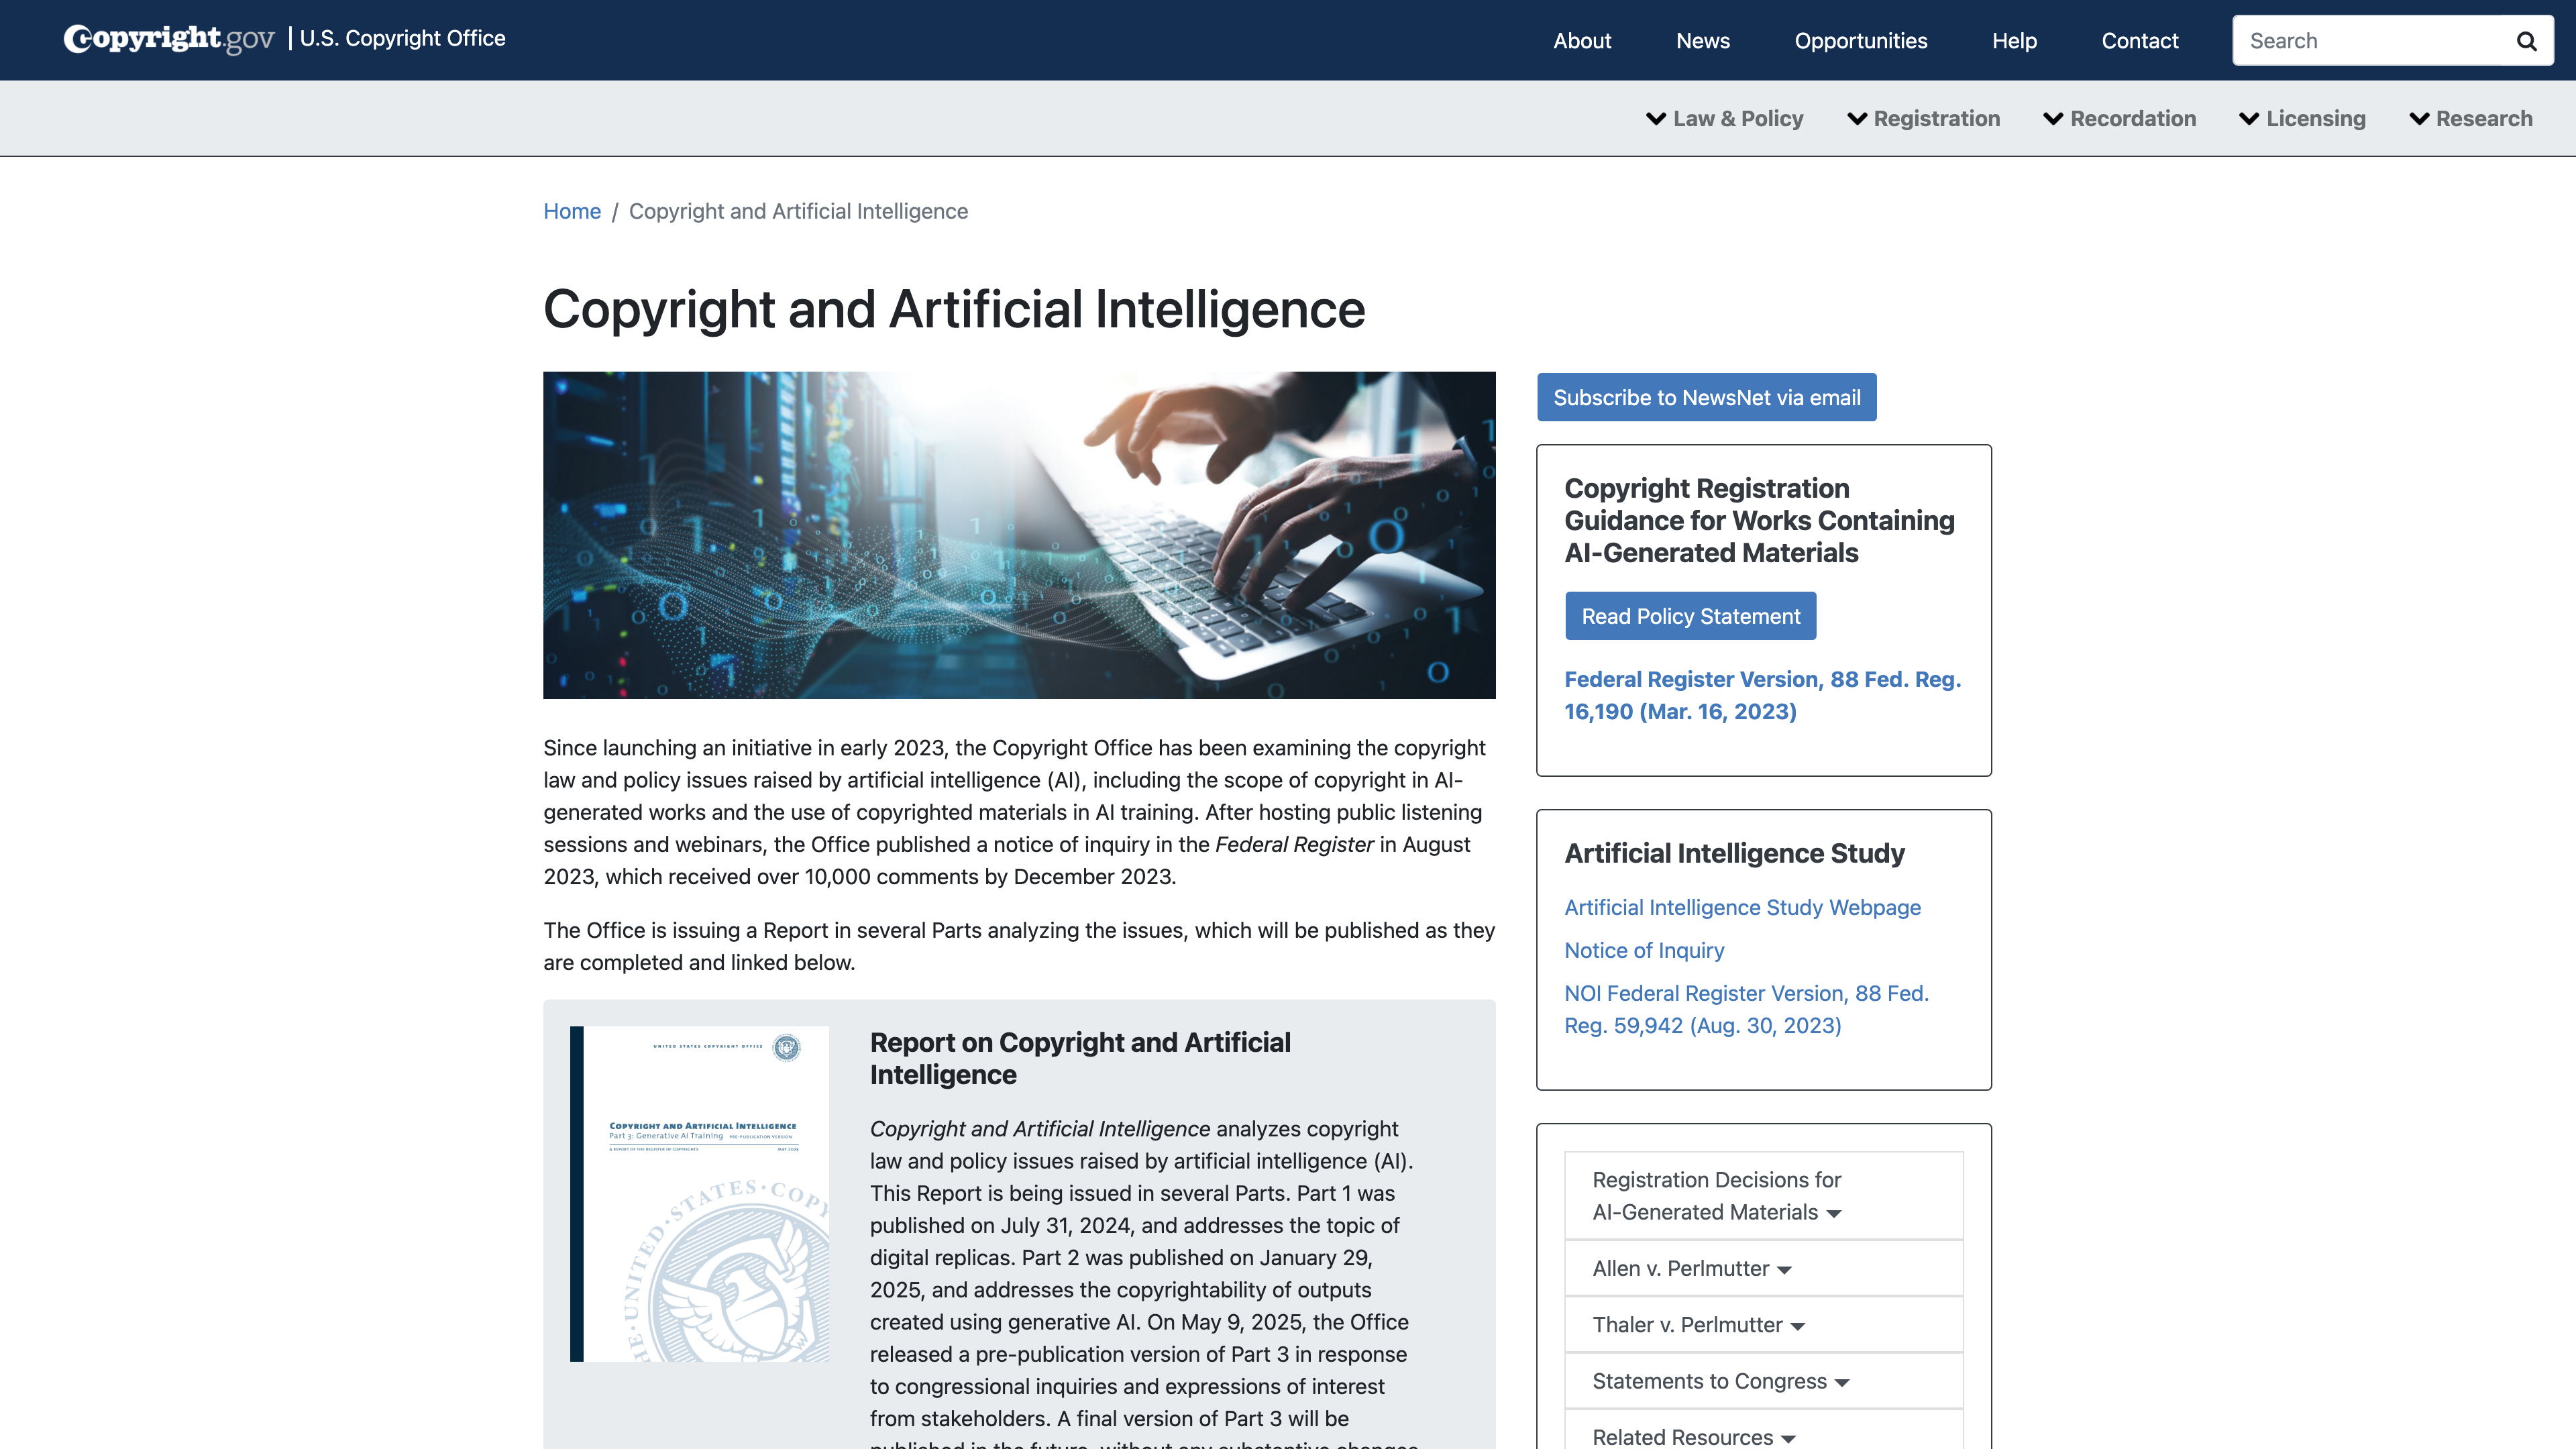The height and width of the screenshot is (1449, 2576).
Task: Click the Home breadcrumb link
Action: coord(571,211)
